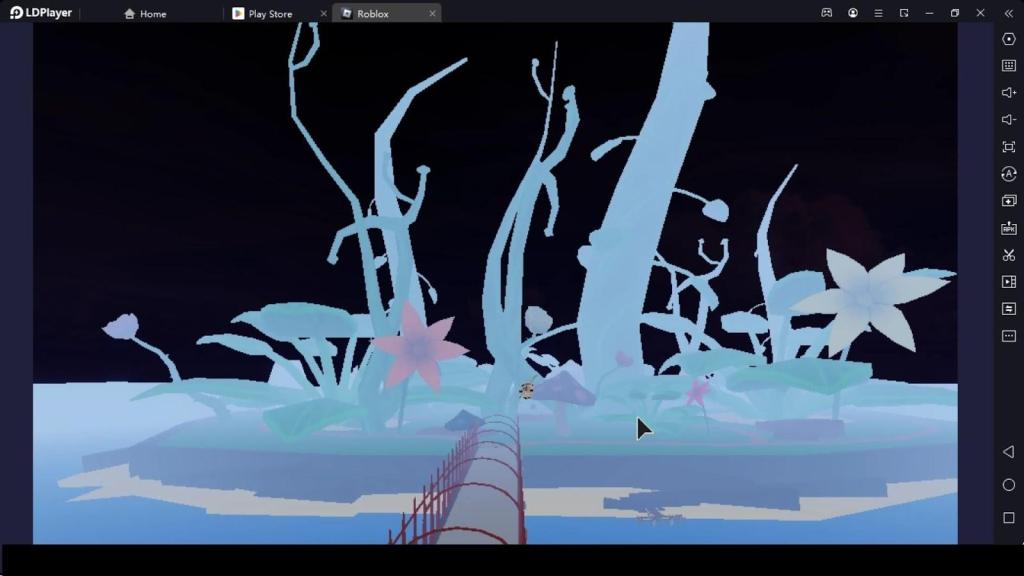This screenshot has width=1024, height=576.
Task: Open the multi-instance manager icon
Action: (1008, 201)
